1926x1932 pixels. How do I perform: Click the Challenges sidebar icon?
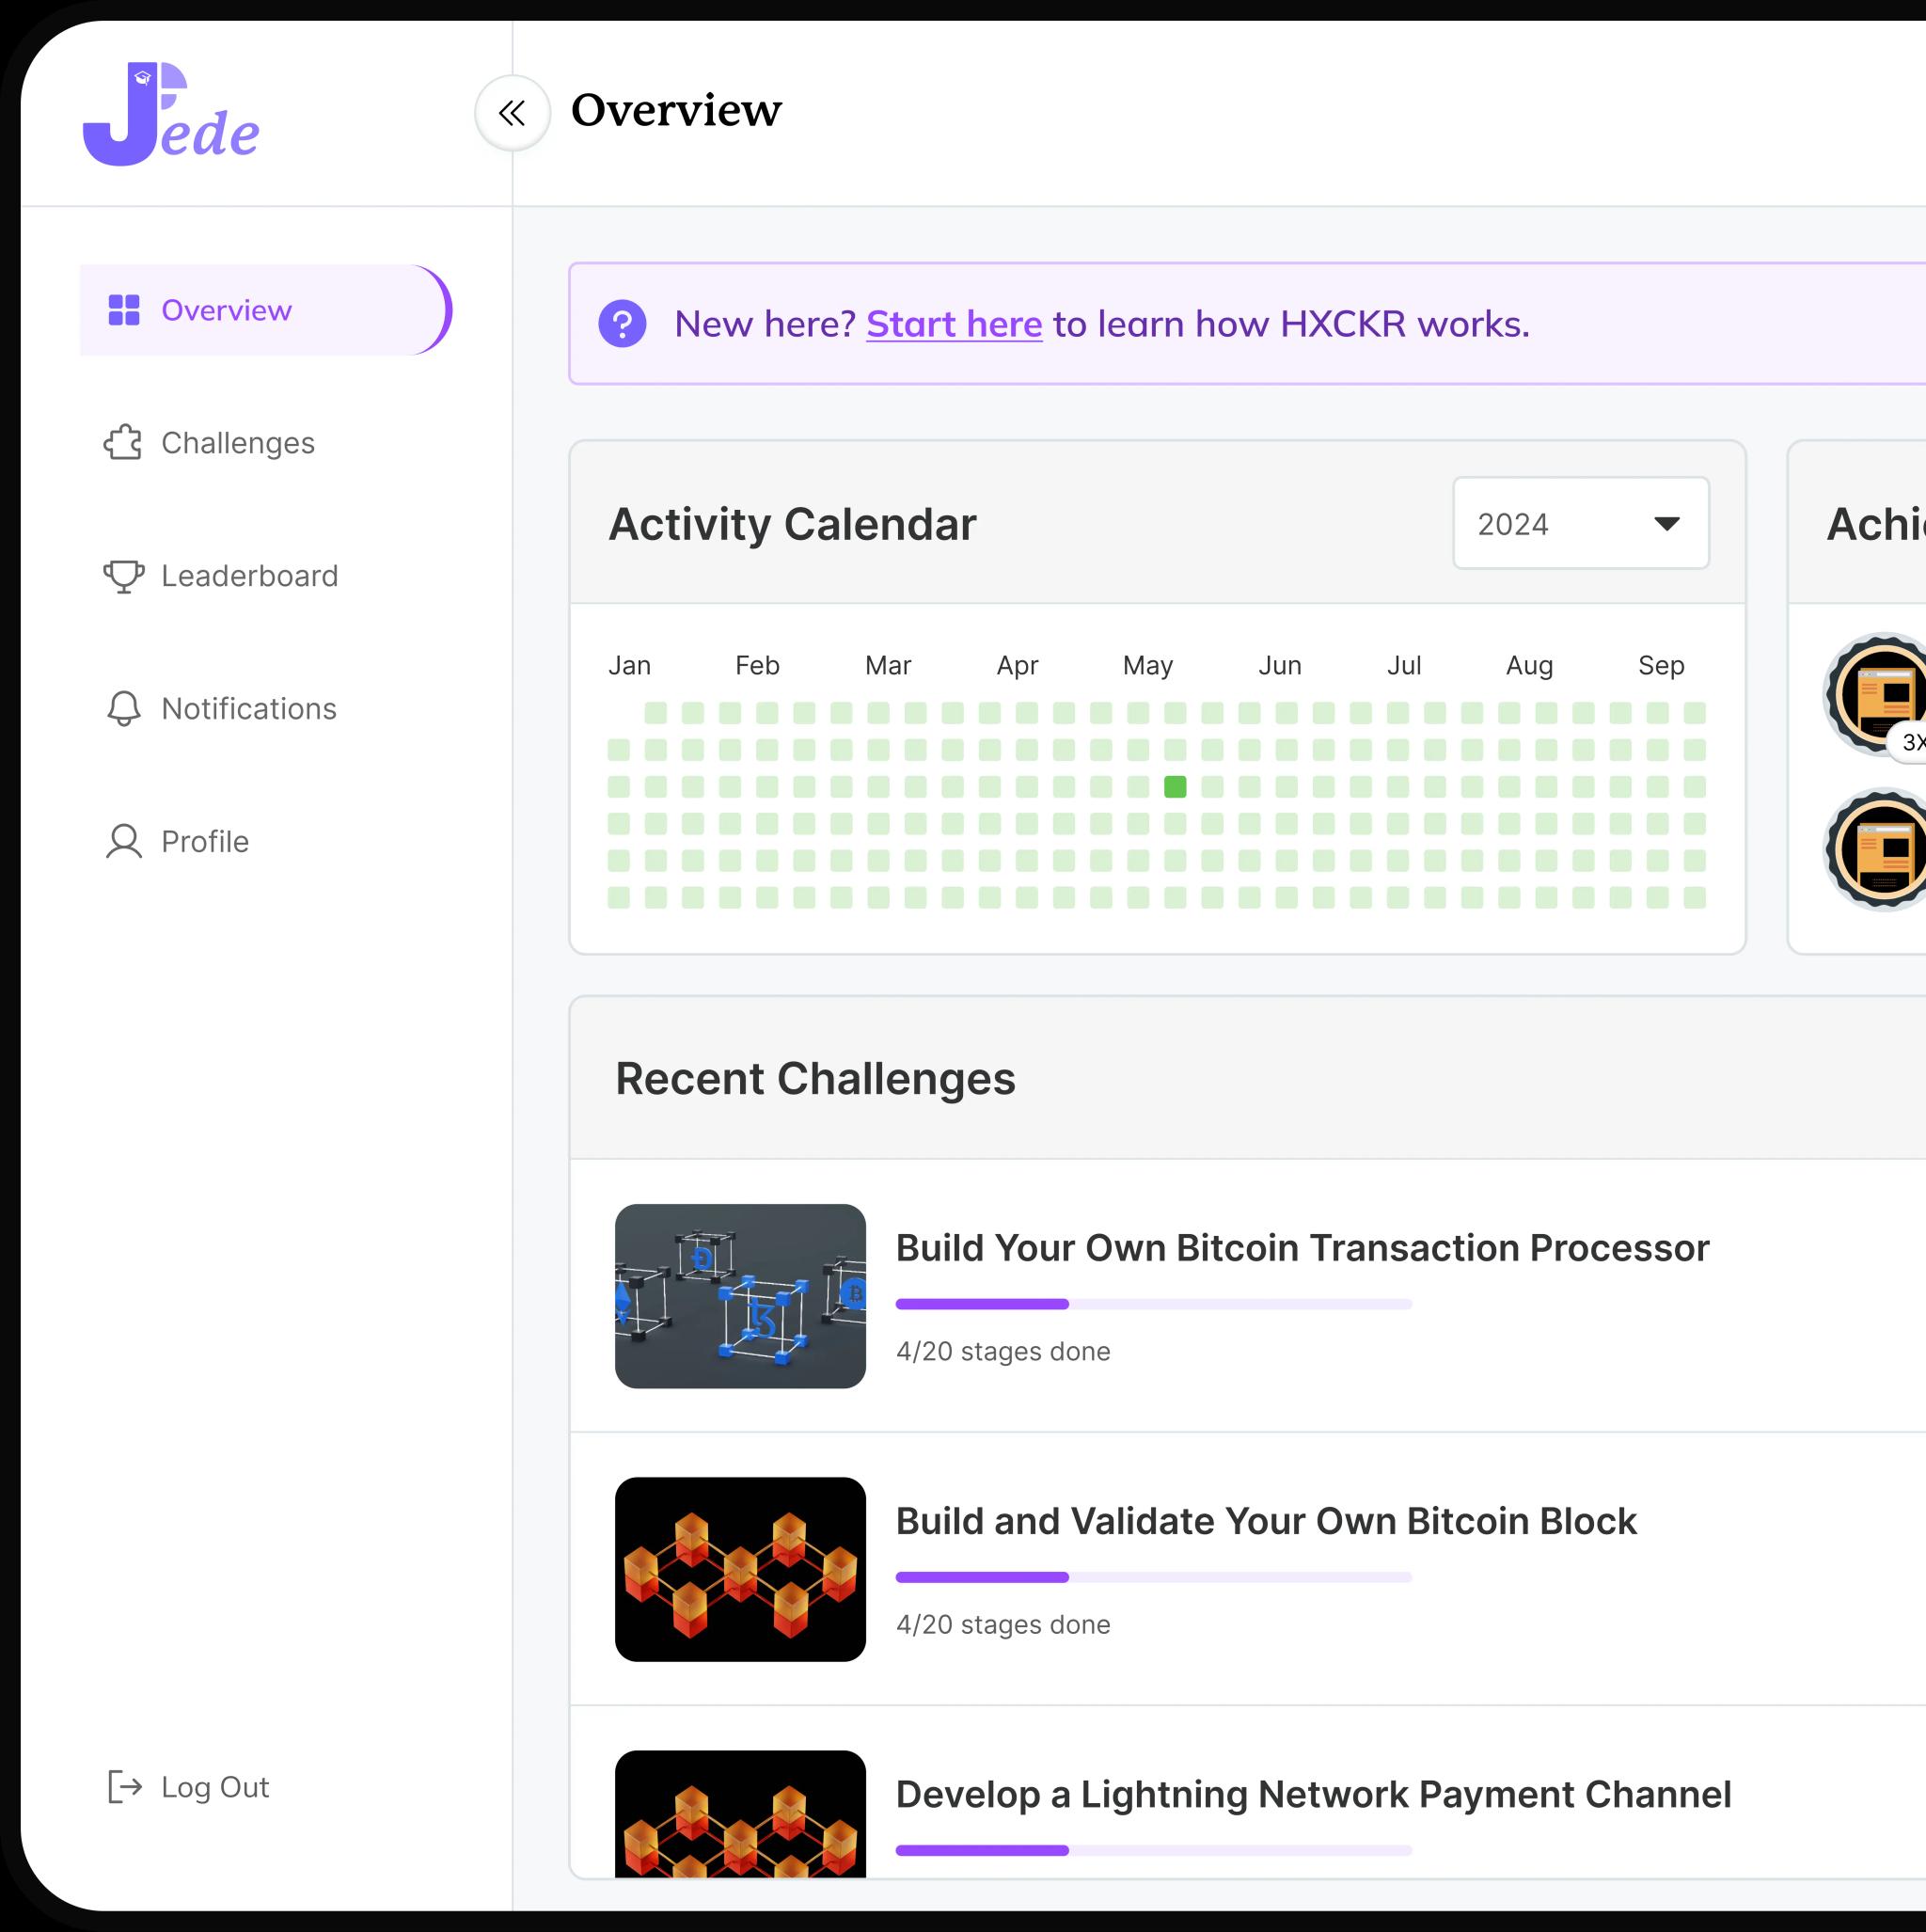(x=125, y=443)
